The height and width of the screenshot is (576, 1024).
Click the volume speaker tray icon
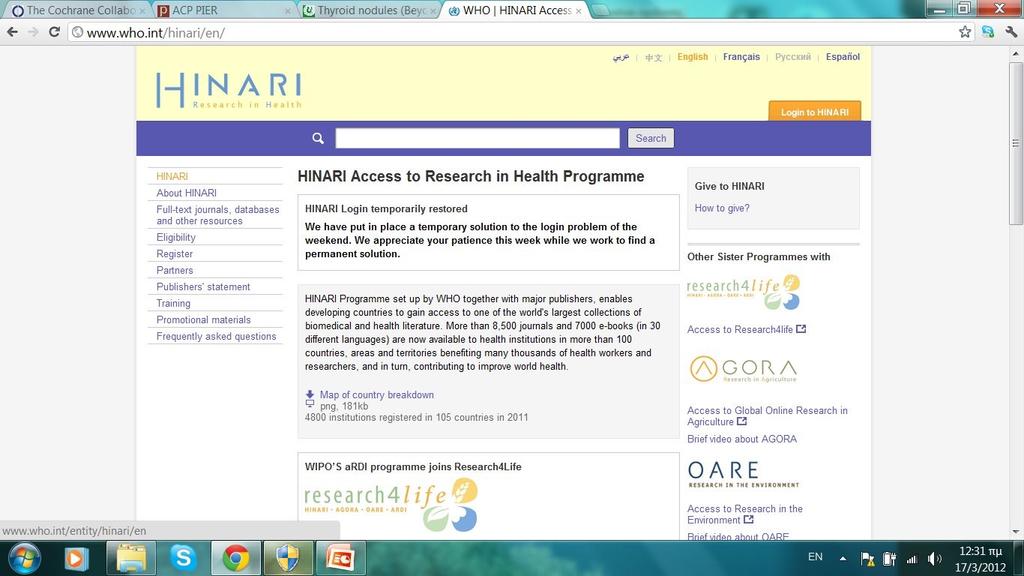tap(935, 558)
